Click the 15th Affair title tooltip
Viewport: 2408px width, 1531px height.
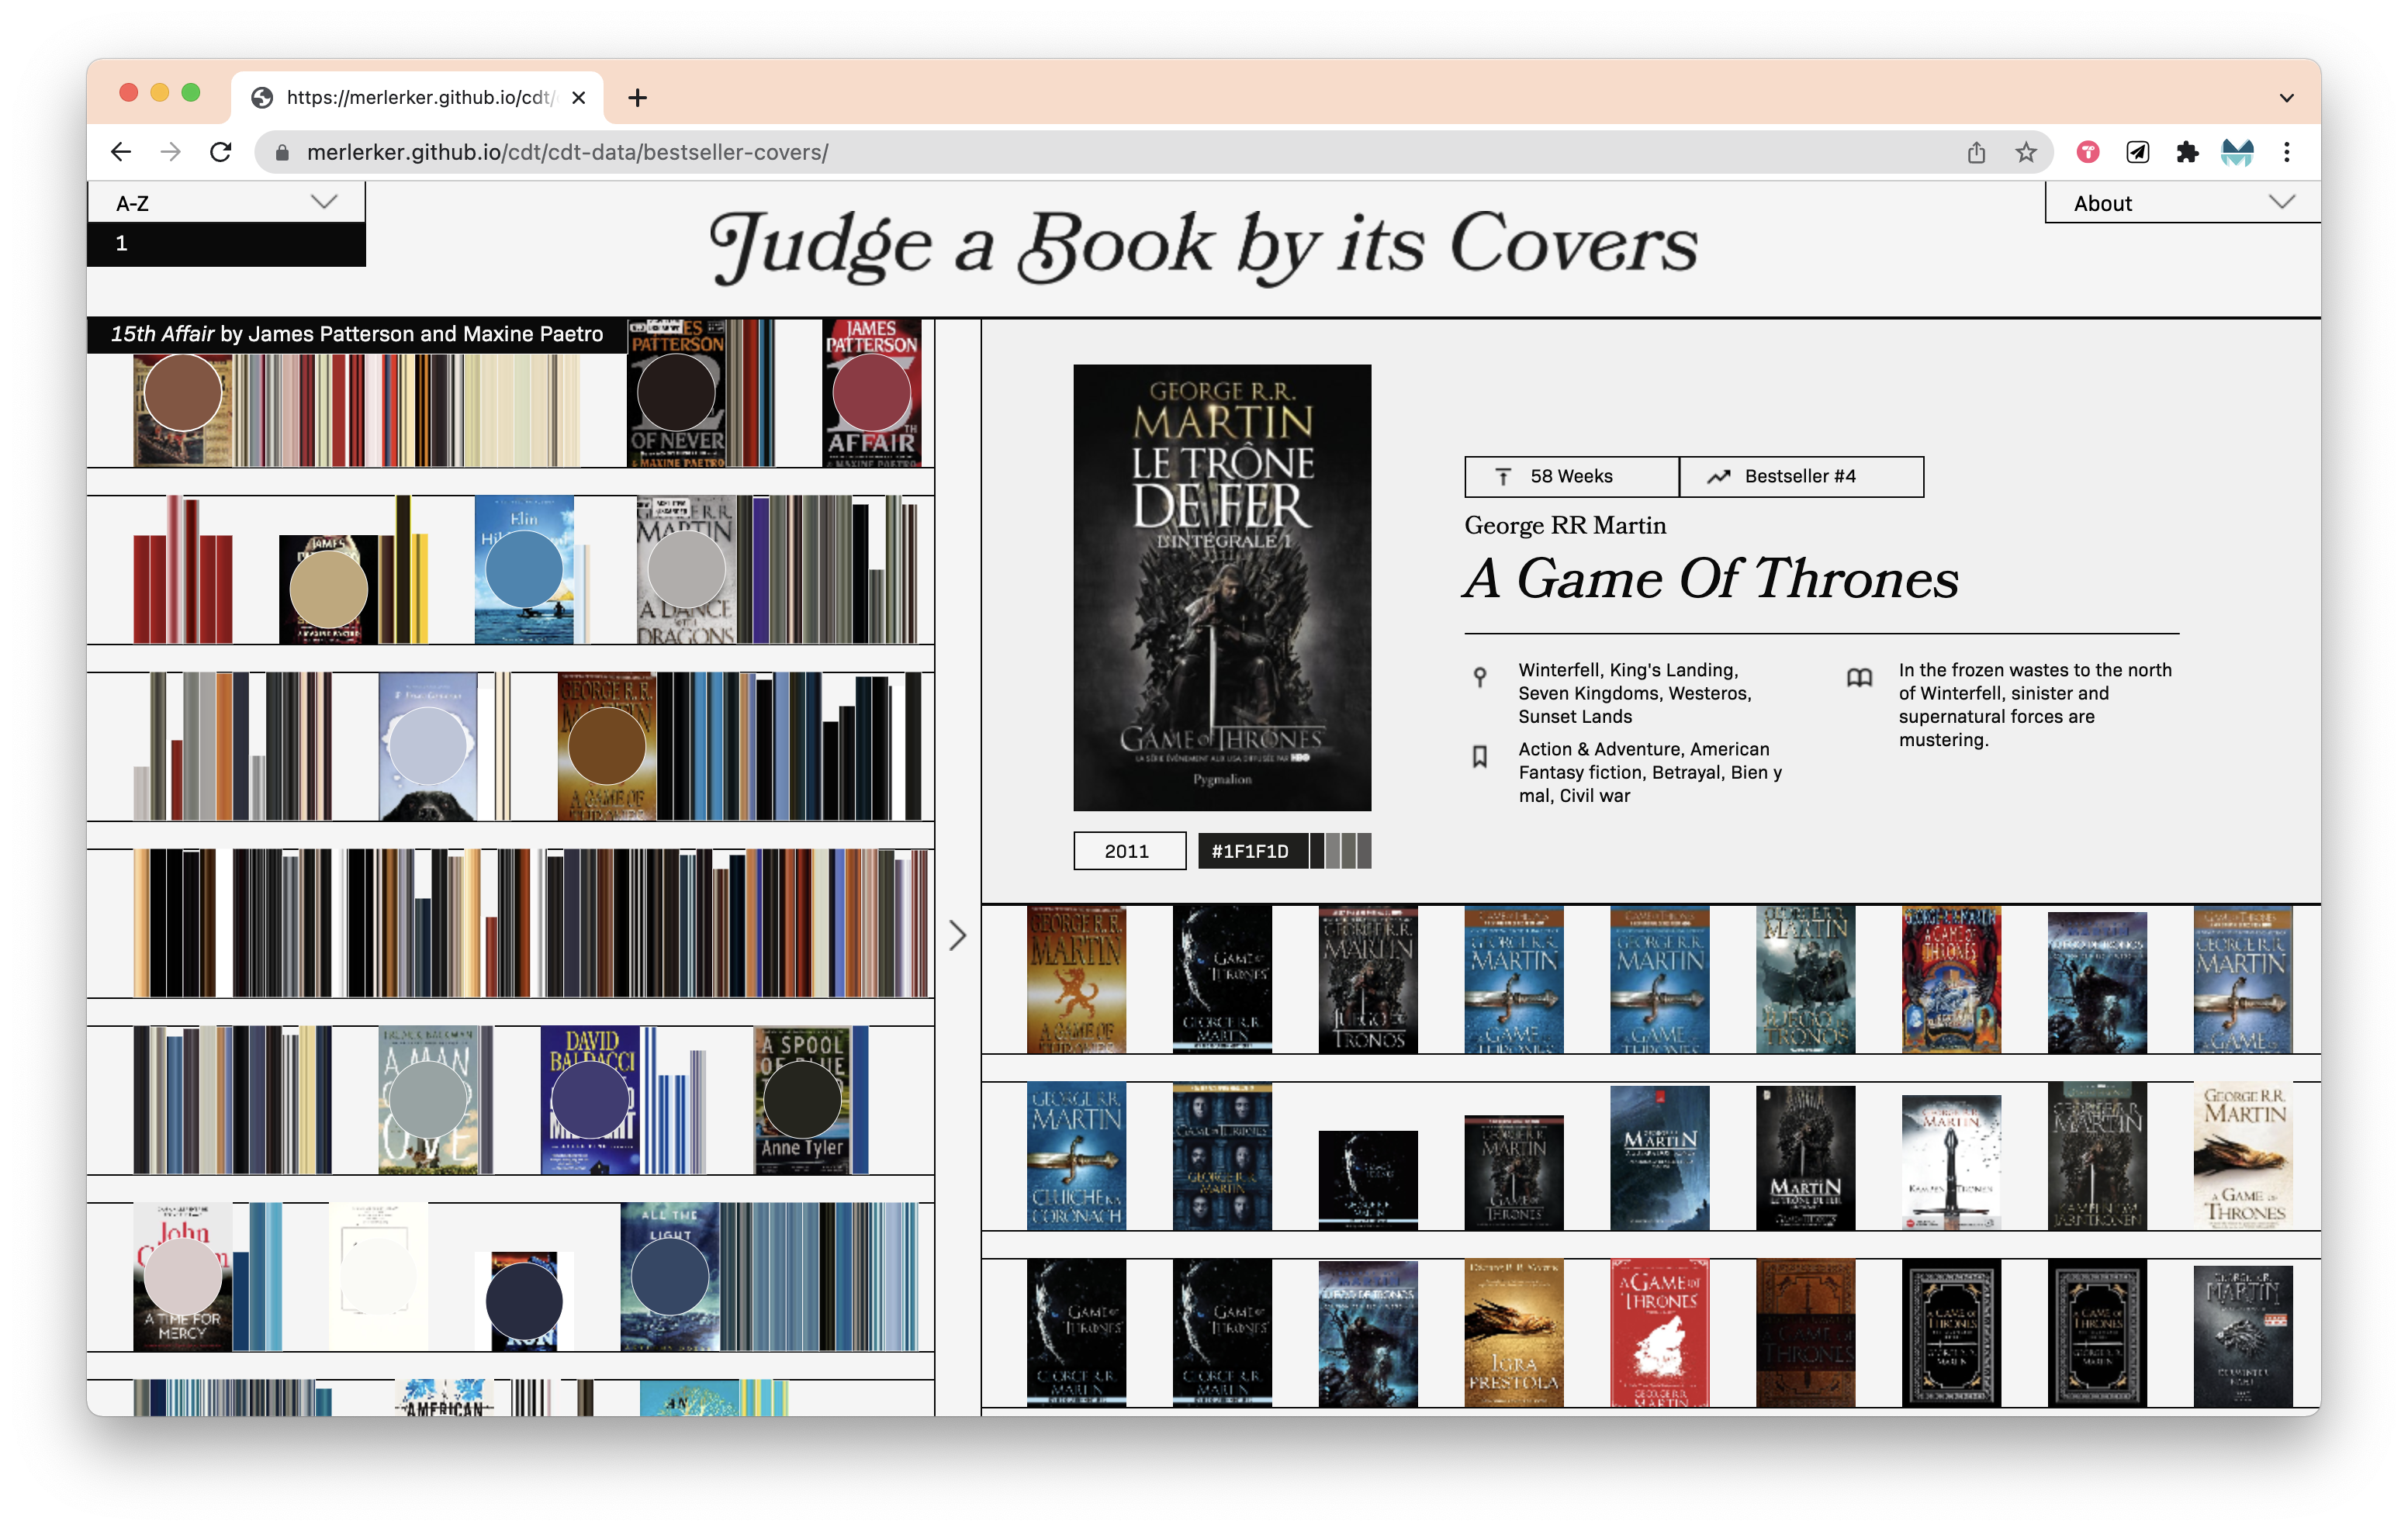point(357,334)
